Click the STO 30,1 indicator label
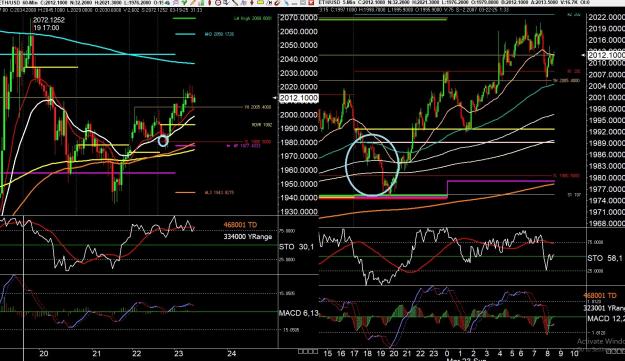Screen dimensions: 625x361 pyautogui.click(x=297, y=247)
